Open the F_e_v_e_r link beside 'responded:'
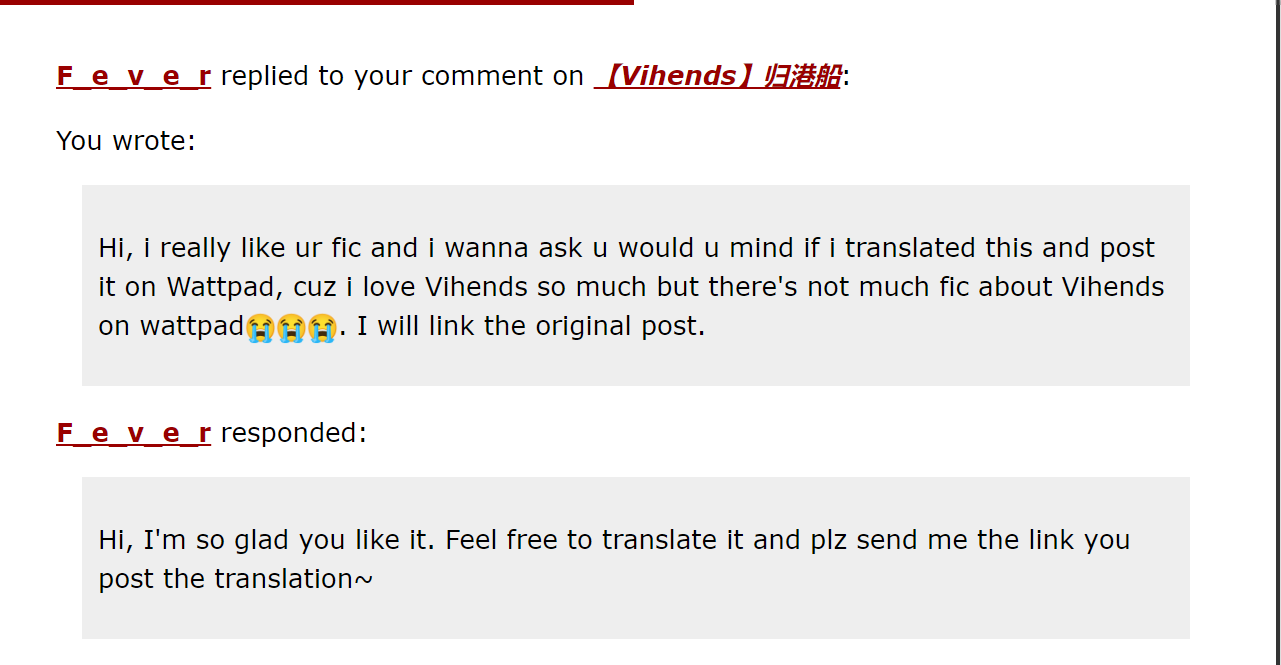1281x665 pixels. tap(133, 433)
